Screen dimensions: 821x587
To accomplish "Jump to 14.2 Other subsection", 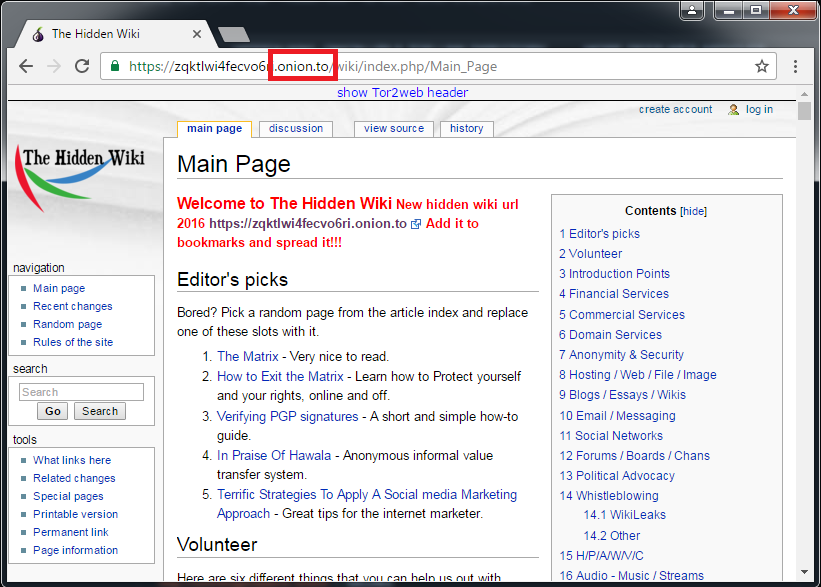I will [612, 536].
